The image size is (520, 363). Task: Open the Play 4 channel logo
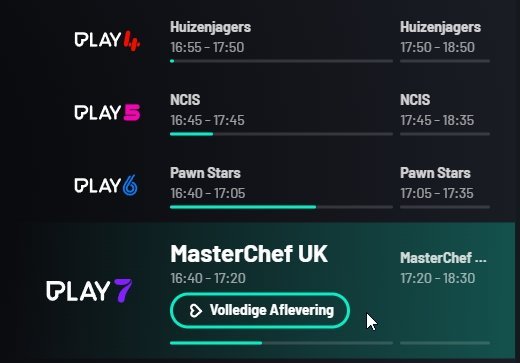(107, 40)
